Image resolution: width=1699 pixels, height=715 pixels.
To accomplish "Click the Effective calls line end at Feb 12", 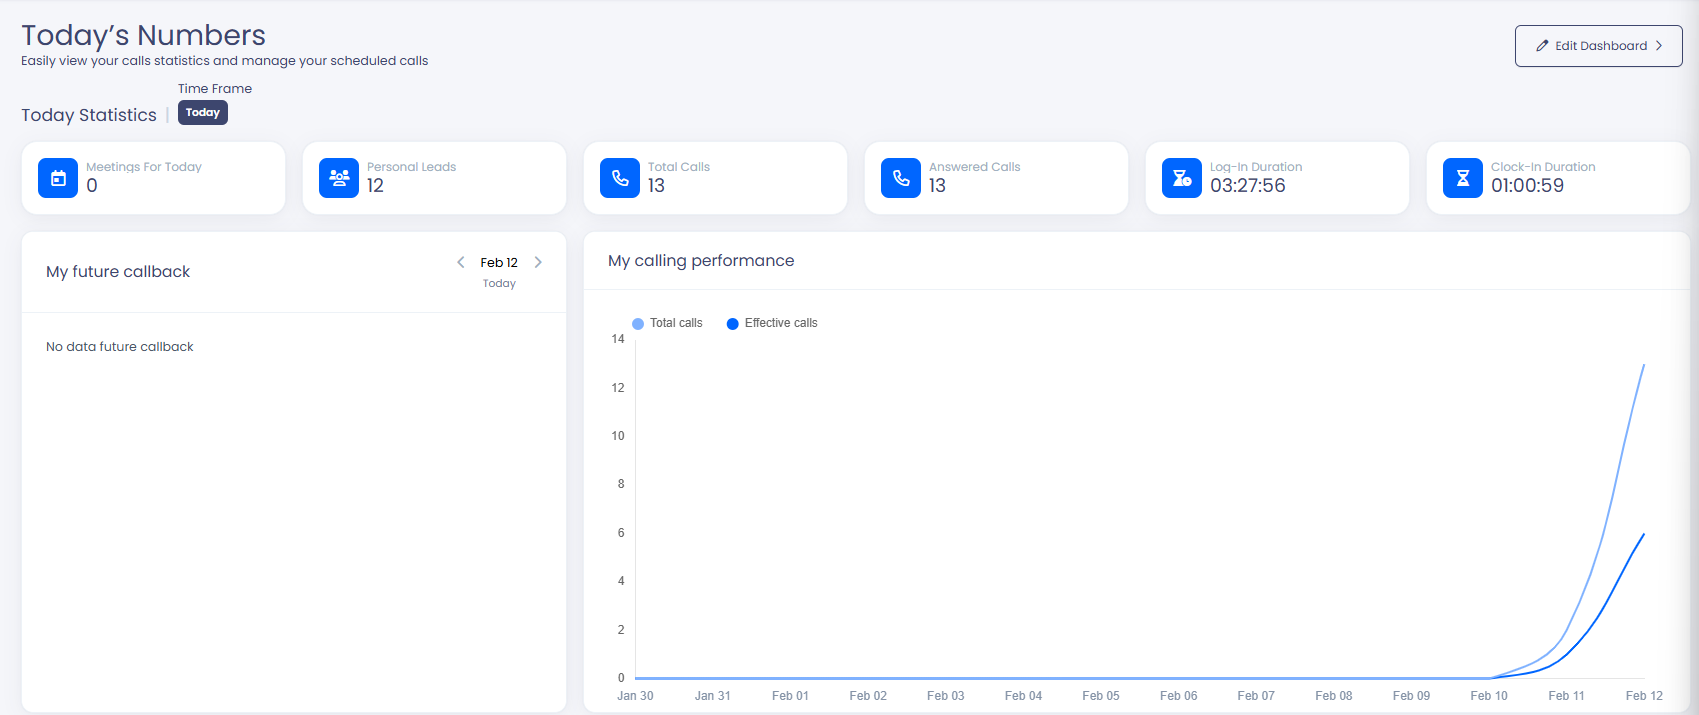I will click(1643, 535).
